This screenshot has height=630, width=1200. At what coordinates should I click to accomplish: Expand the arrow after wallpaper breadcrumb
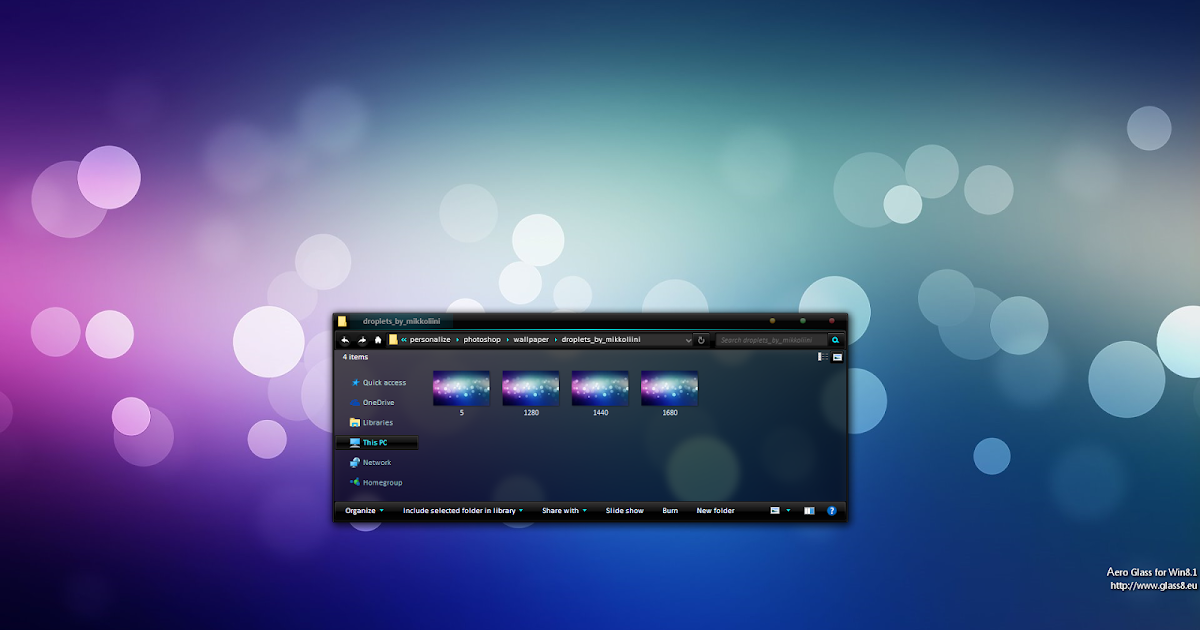pos(555,340)
